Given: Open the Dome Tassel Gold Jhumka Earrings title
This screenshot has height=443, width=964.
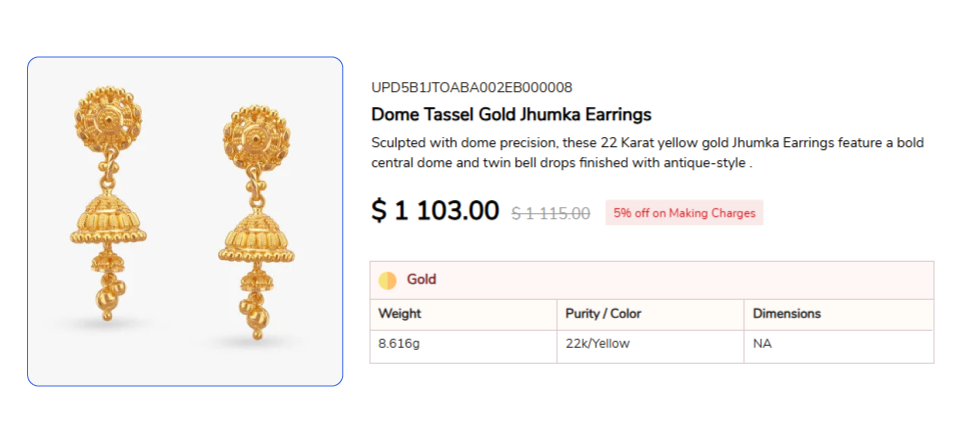Looking at the screenshot, I should (x=511, y=114).
